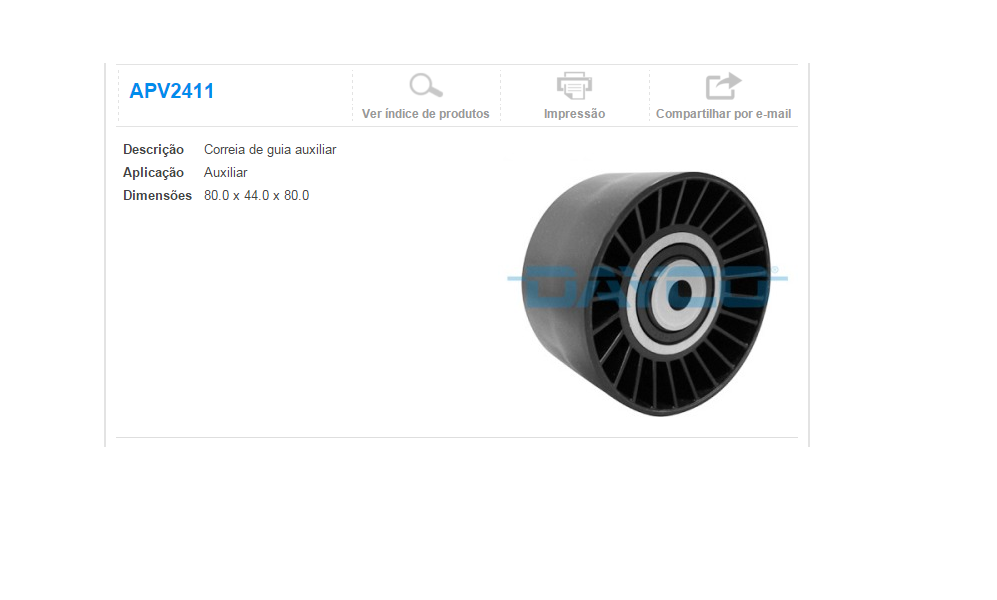Open the 'Ver índice de produtos' link
This screenshot has height=600, width=997.
point(425,114)
